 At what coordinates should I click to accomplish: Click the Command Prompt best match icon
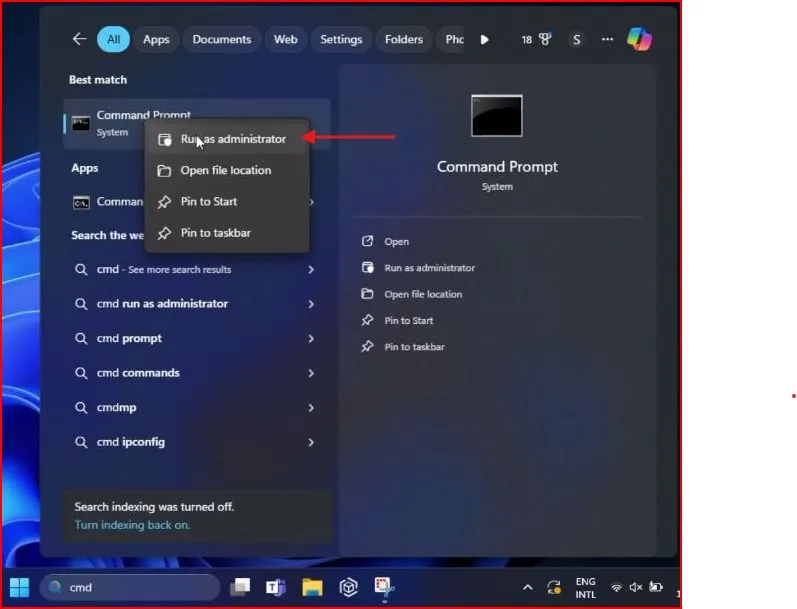81,123
